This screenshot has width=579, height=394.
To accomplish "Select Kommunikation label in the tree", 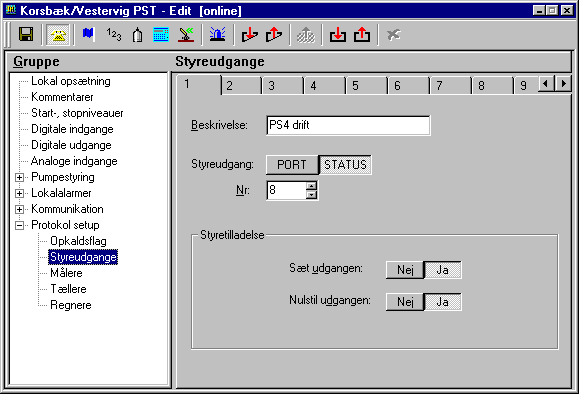I will [67, 209].
